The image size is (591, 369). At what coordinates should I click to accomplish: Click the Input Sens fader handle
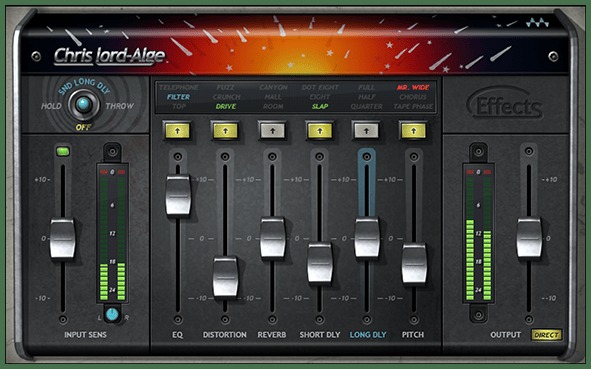tap(63, 239)
